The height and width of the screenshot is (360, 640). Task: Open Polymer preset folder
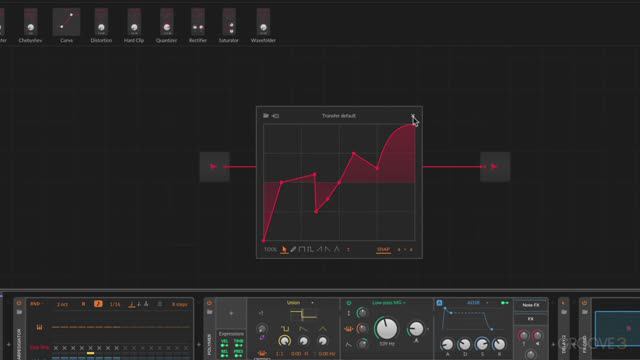209,312
